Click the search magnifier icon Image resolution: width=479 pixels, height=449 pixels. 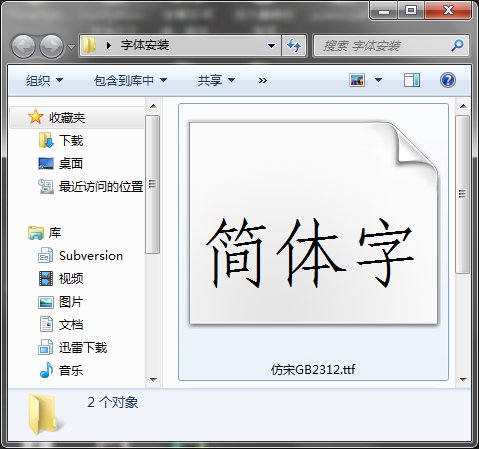click(x=457, y=45)
